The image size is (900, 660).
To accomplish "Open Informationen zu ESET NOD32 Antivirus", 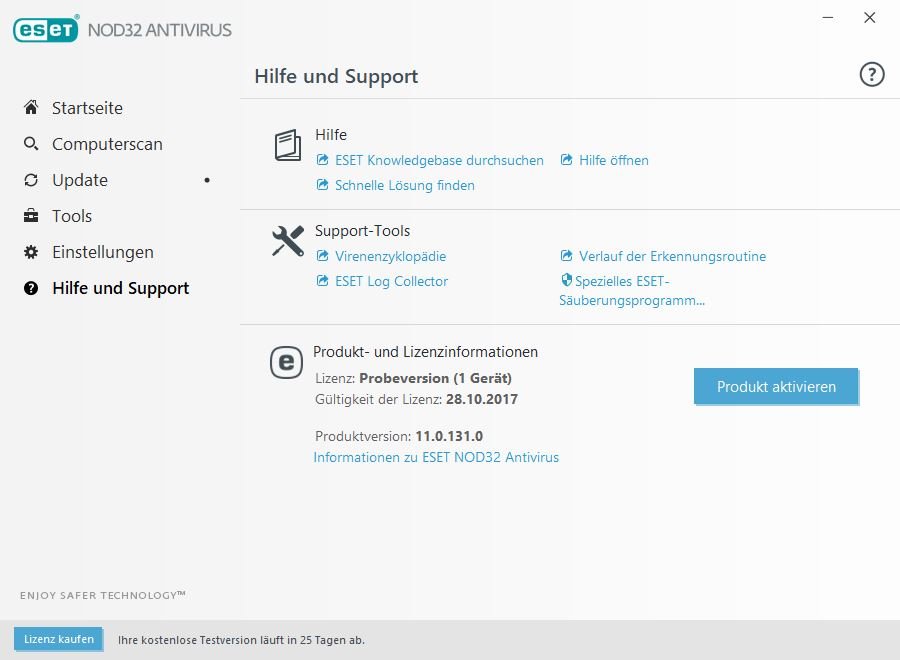I will [436, 457].
